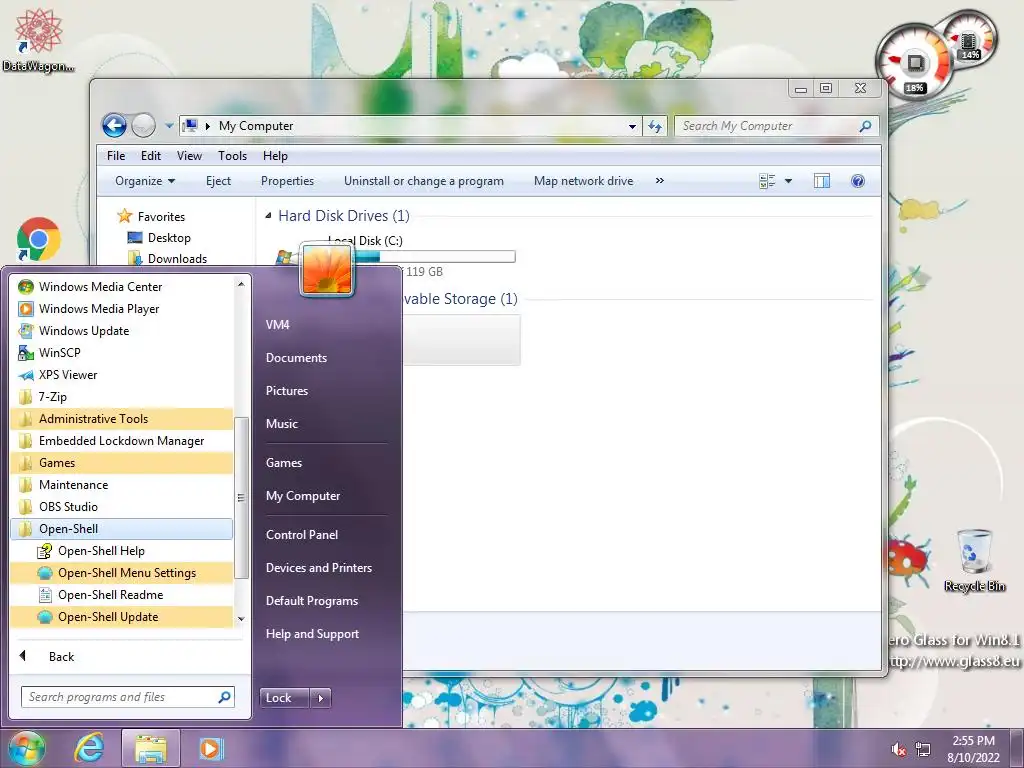Launch WinSCP from the programs list
This screenshot has height=768, width=1024.
122,353
